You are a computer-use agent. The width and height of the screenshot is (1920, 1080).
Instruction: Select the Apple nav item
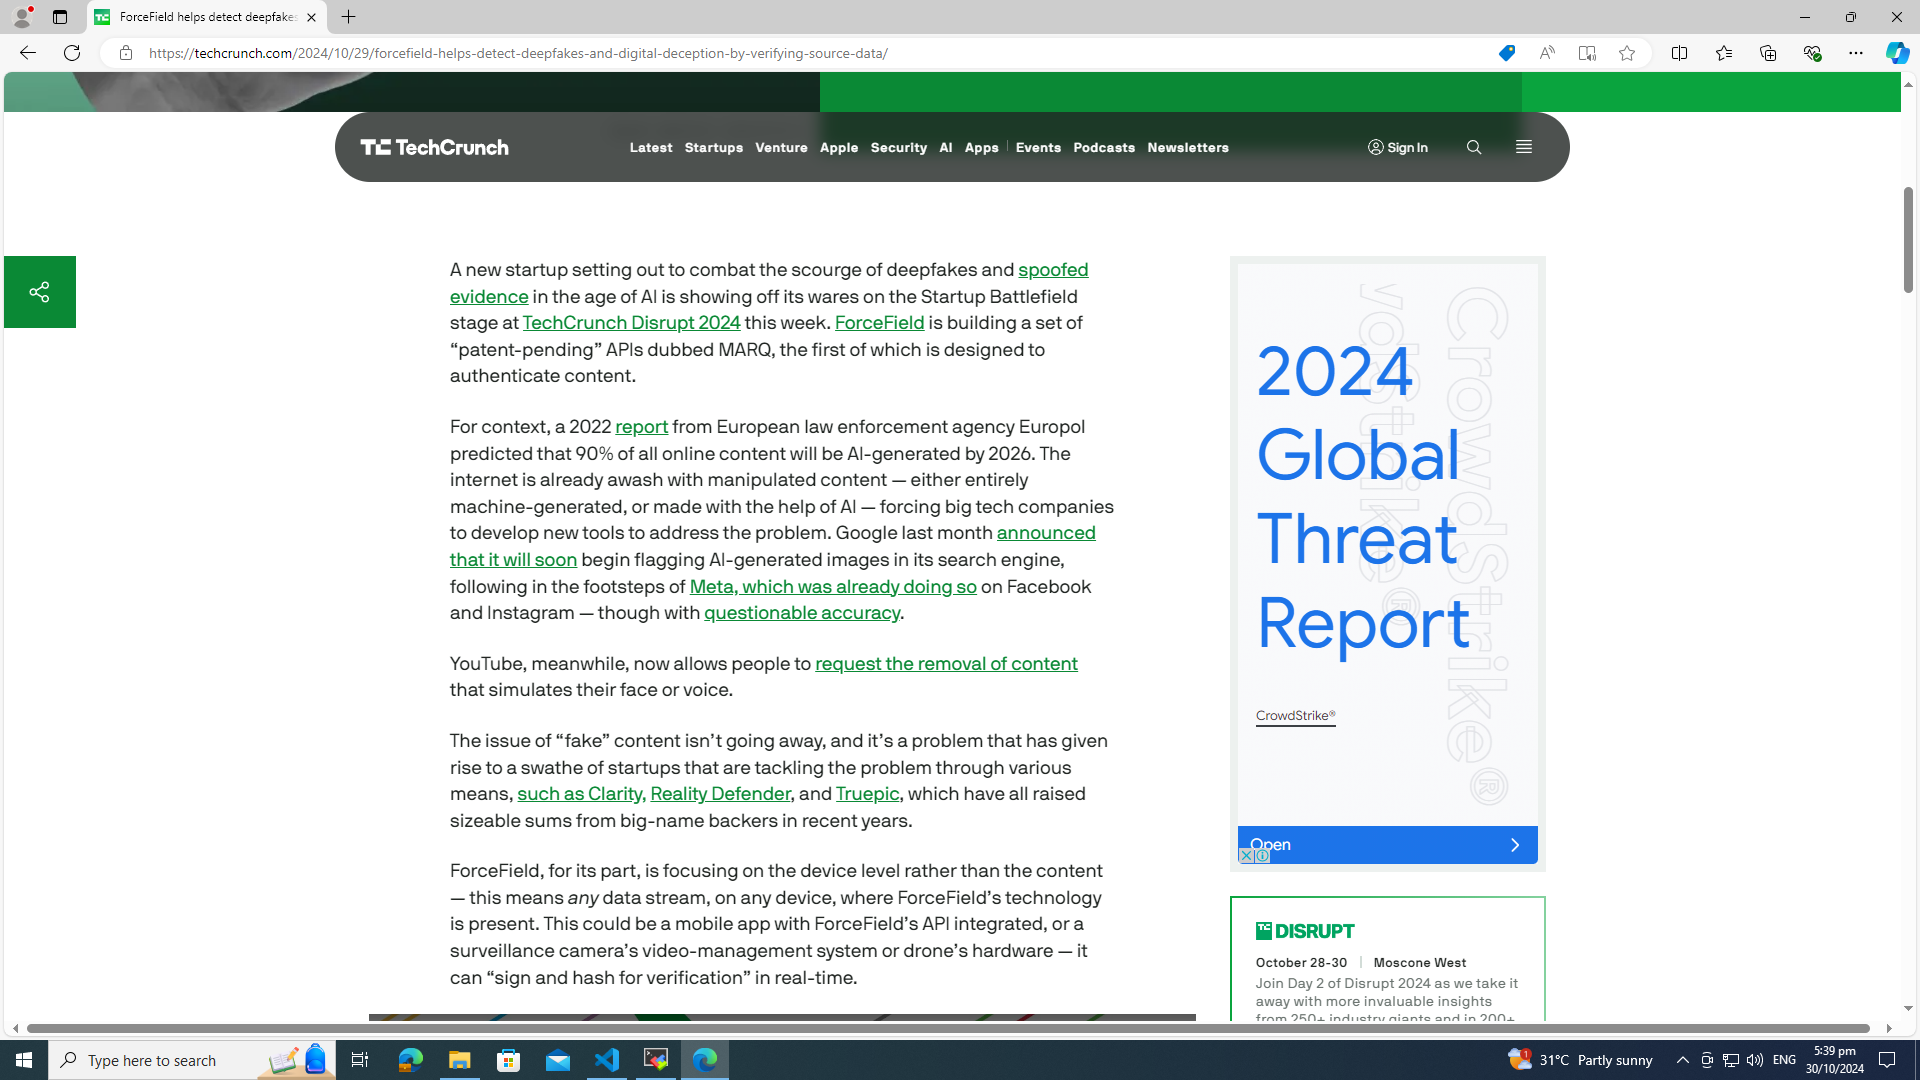coord(839,148)
